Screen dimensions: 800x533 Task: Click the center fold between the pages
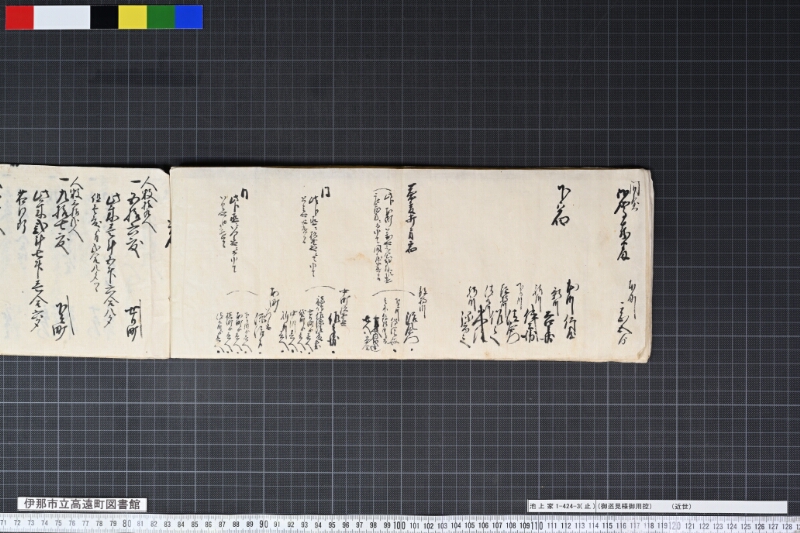(x=170, y=263)
